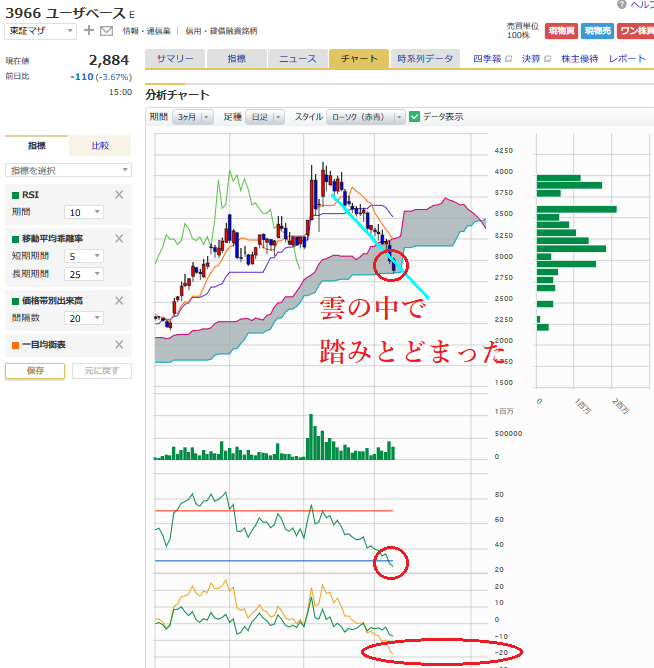This screenshot has height=668, width=654.
Task: Click the plus icon to add stock
Action: [88, 31]
